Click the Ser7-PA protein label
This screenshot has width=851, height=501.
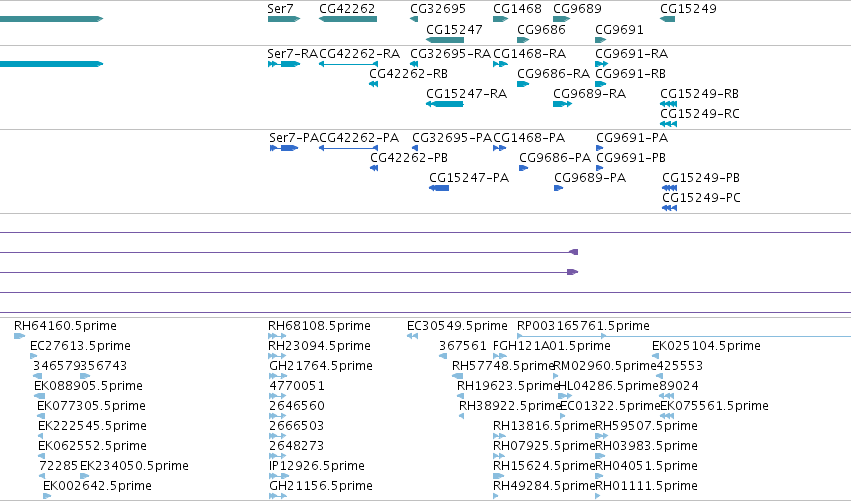pyautogui.click(x=294, y=138)
